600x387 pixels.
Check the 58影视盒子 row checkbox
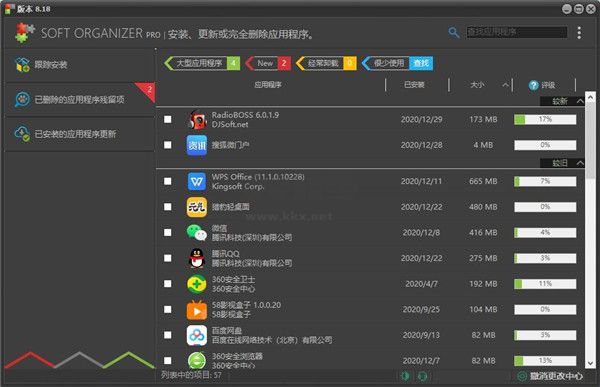(x=168, y=309)
